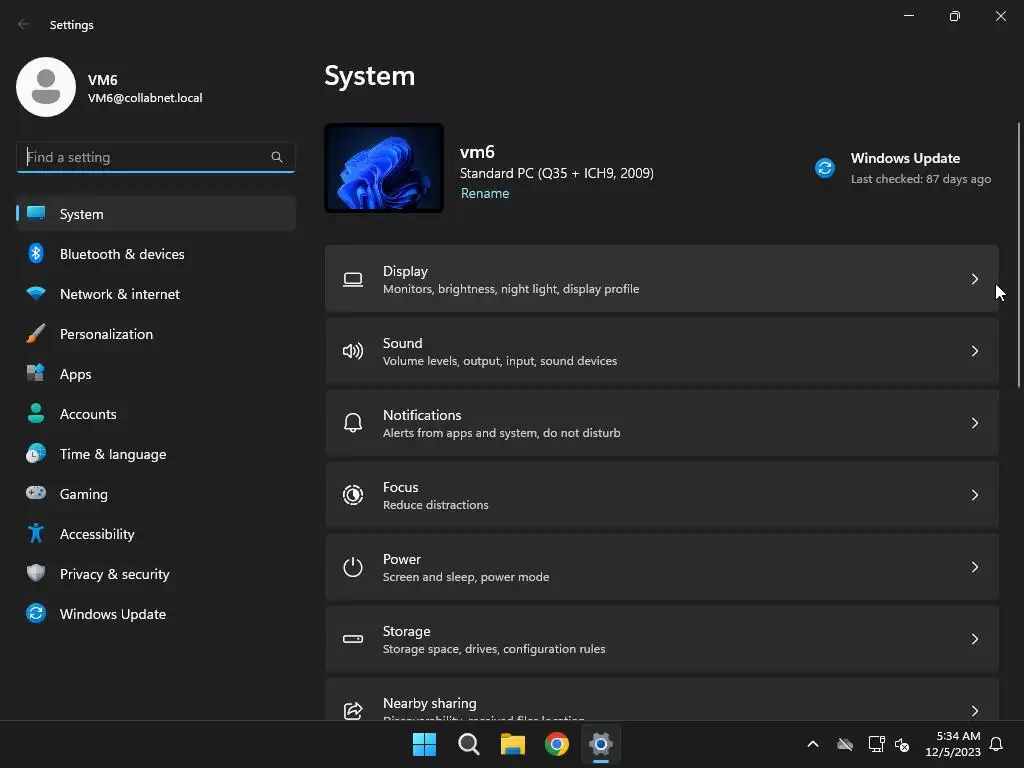
Task: Click the Rename link for vm6
Action: 485,193
